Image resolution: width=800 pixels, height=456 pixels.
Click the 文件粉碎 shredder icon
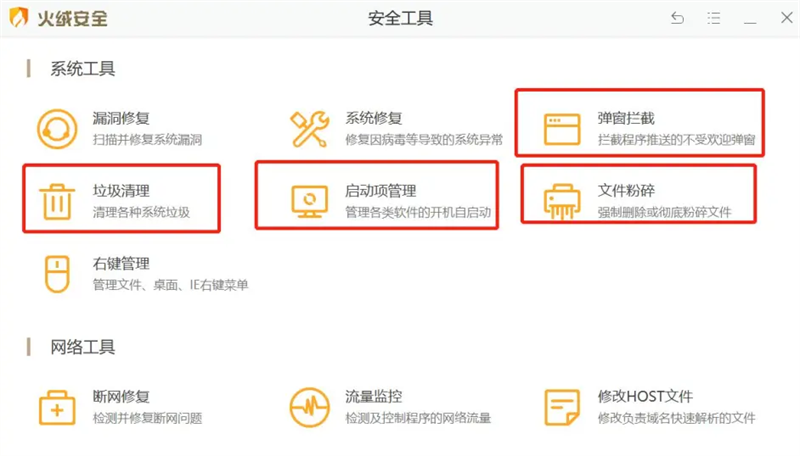562,202
